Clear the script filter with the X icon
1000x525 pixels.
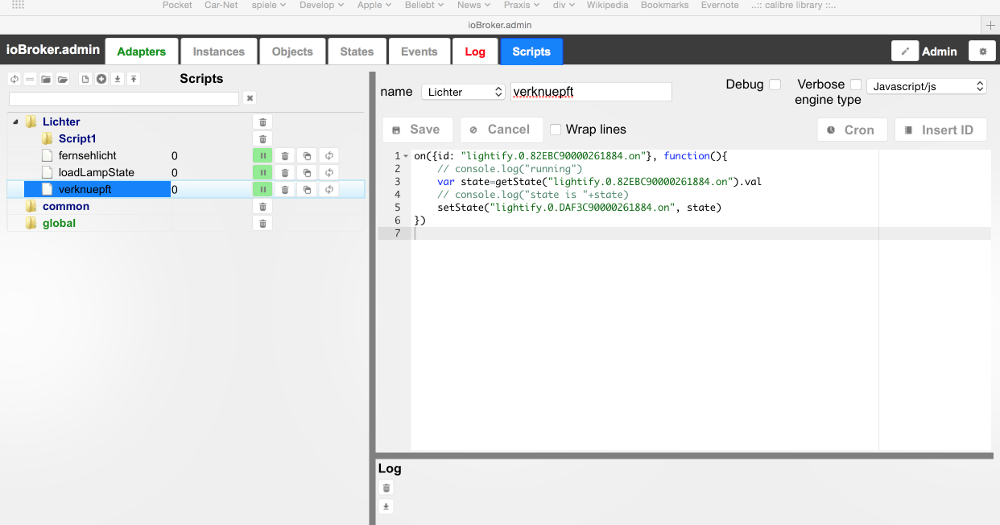coord(250,98)
